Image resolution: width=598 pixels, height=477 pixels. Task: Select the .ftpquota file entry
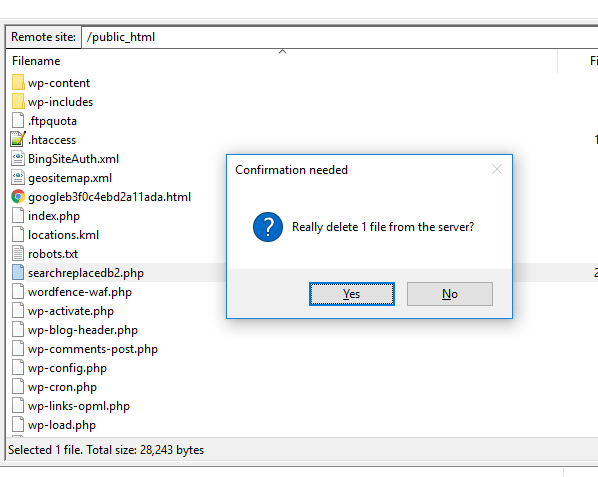pos(52,121)
